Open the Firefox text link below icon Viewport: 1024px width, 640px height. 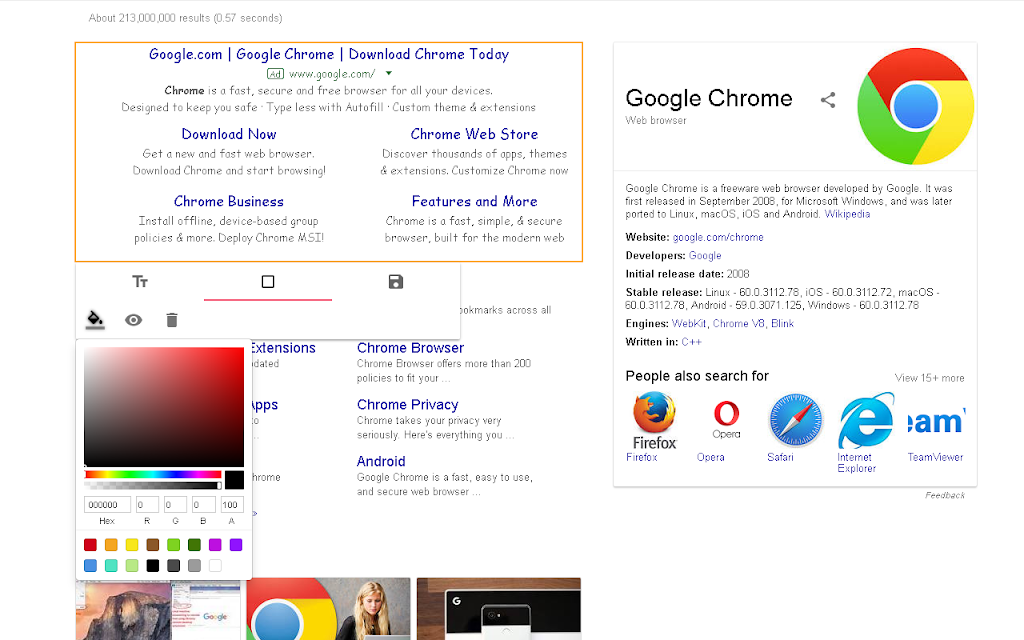click(641, 457)
